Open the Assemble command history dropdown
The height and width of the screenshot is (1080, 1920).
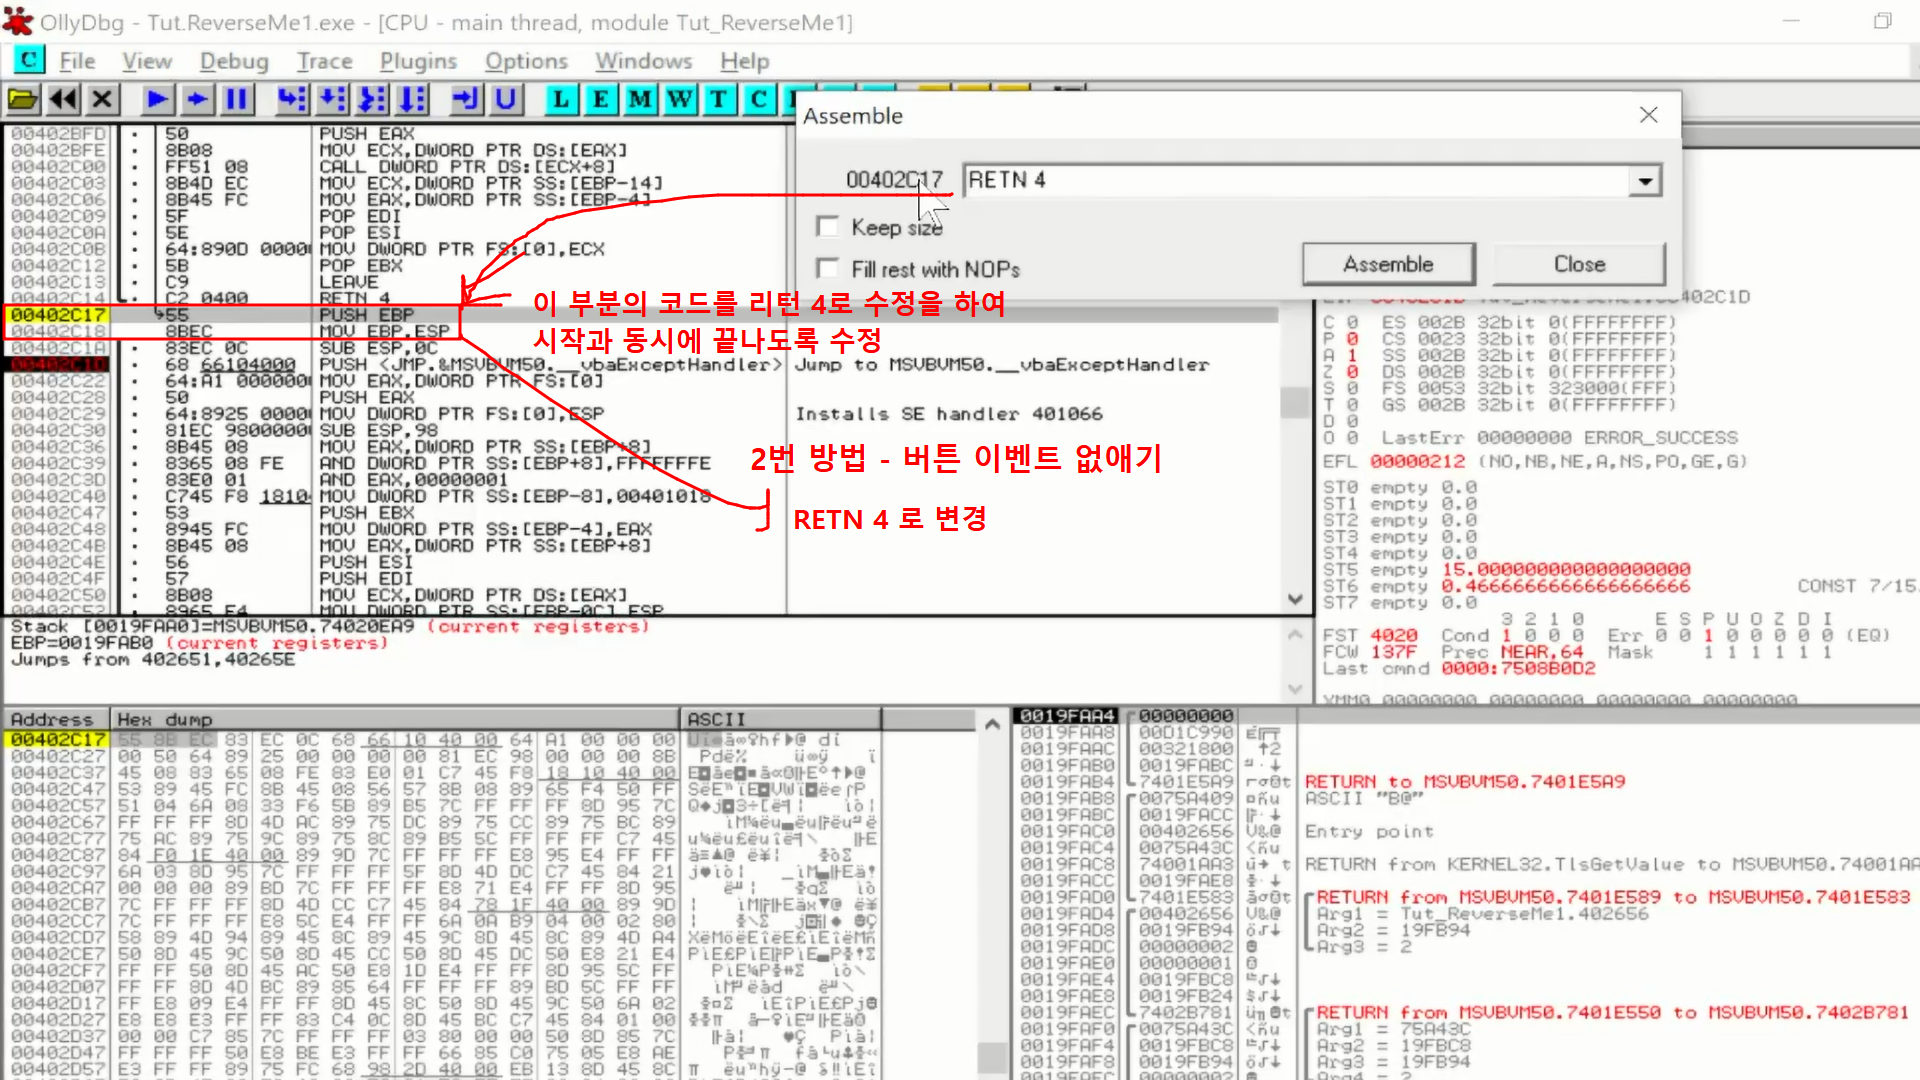click(1644, 181)
